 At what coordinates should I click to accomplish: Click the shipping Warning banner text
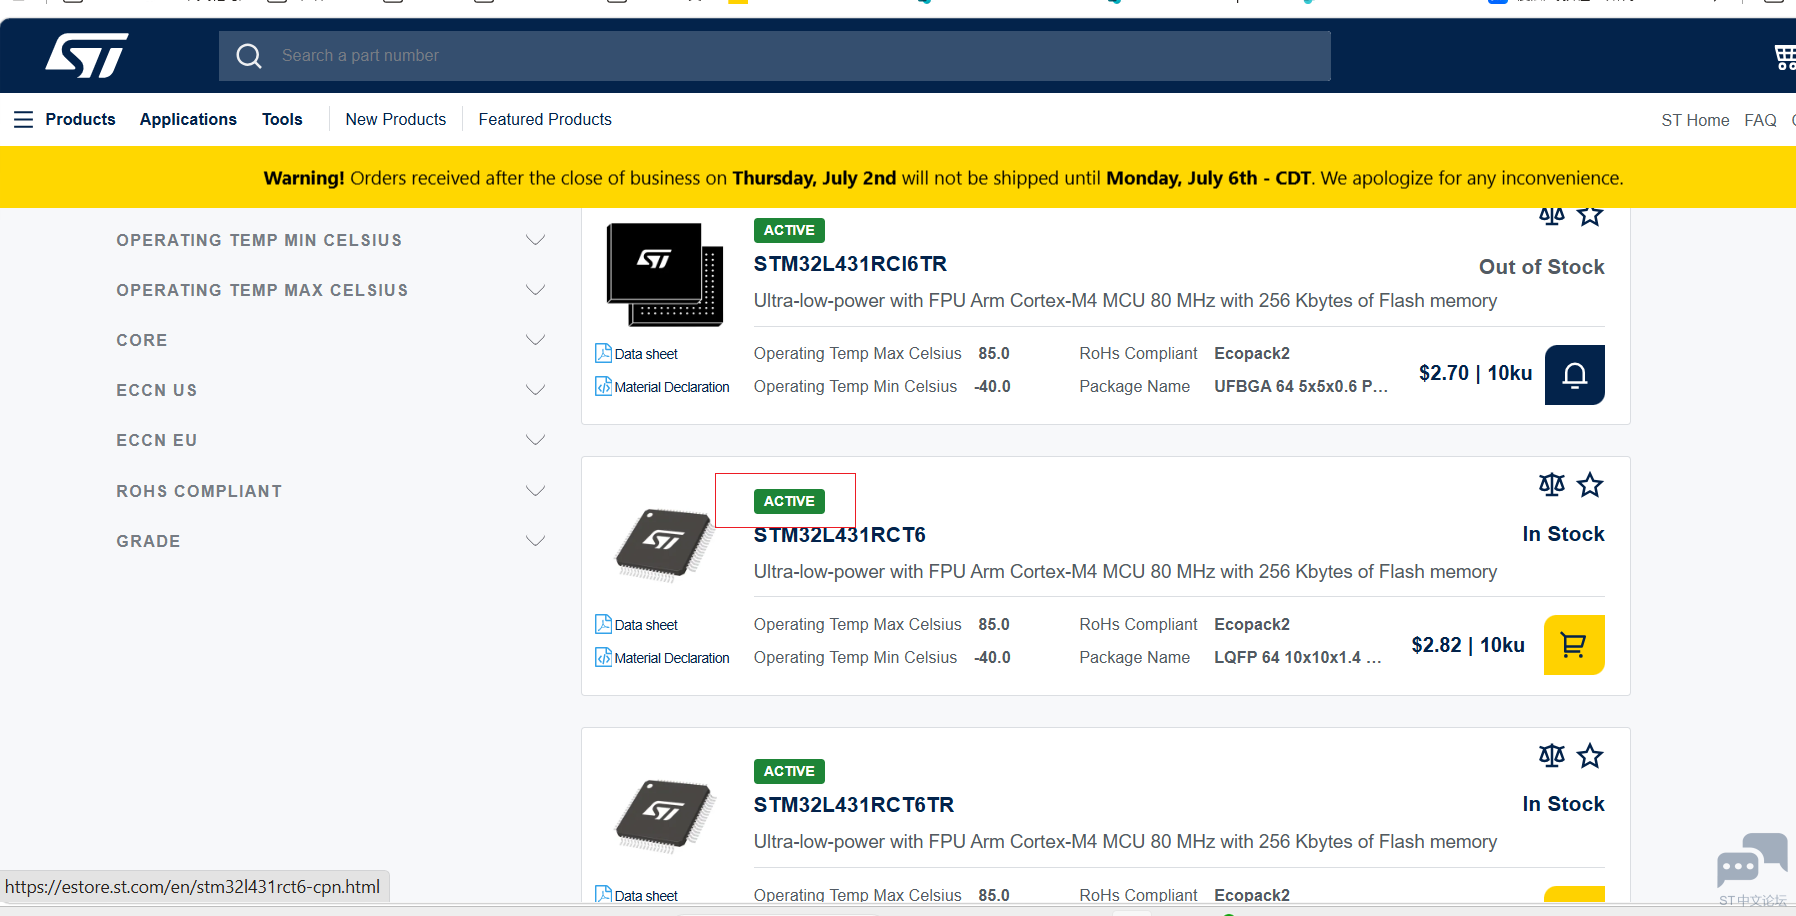pyautogui.click(x=943, y=178)
